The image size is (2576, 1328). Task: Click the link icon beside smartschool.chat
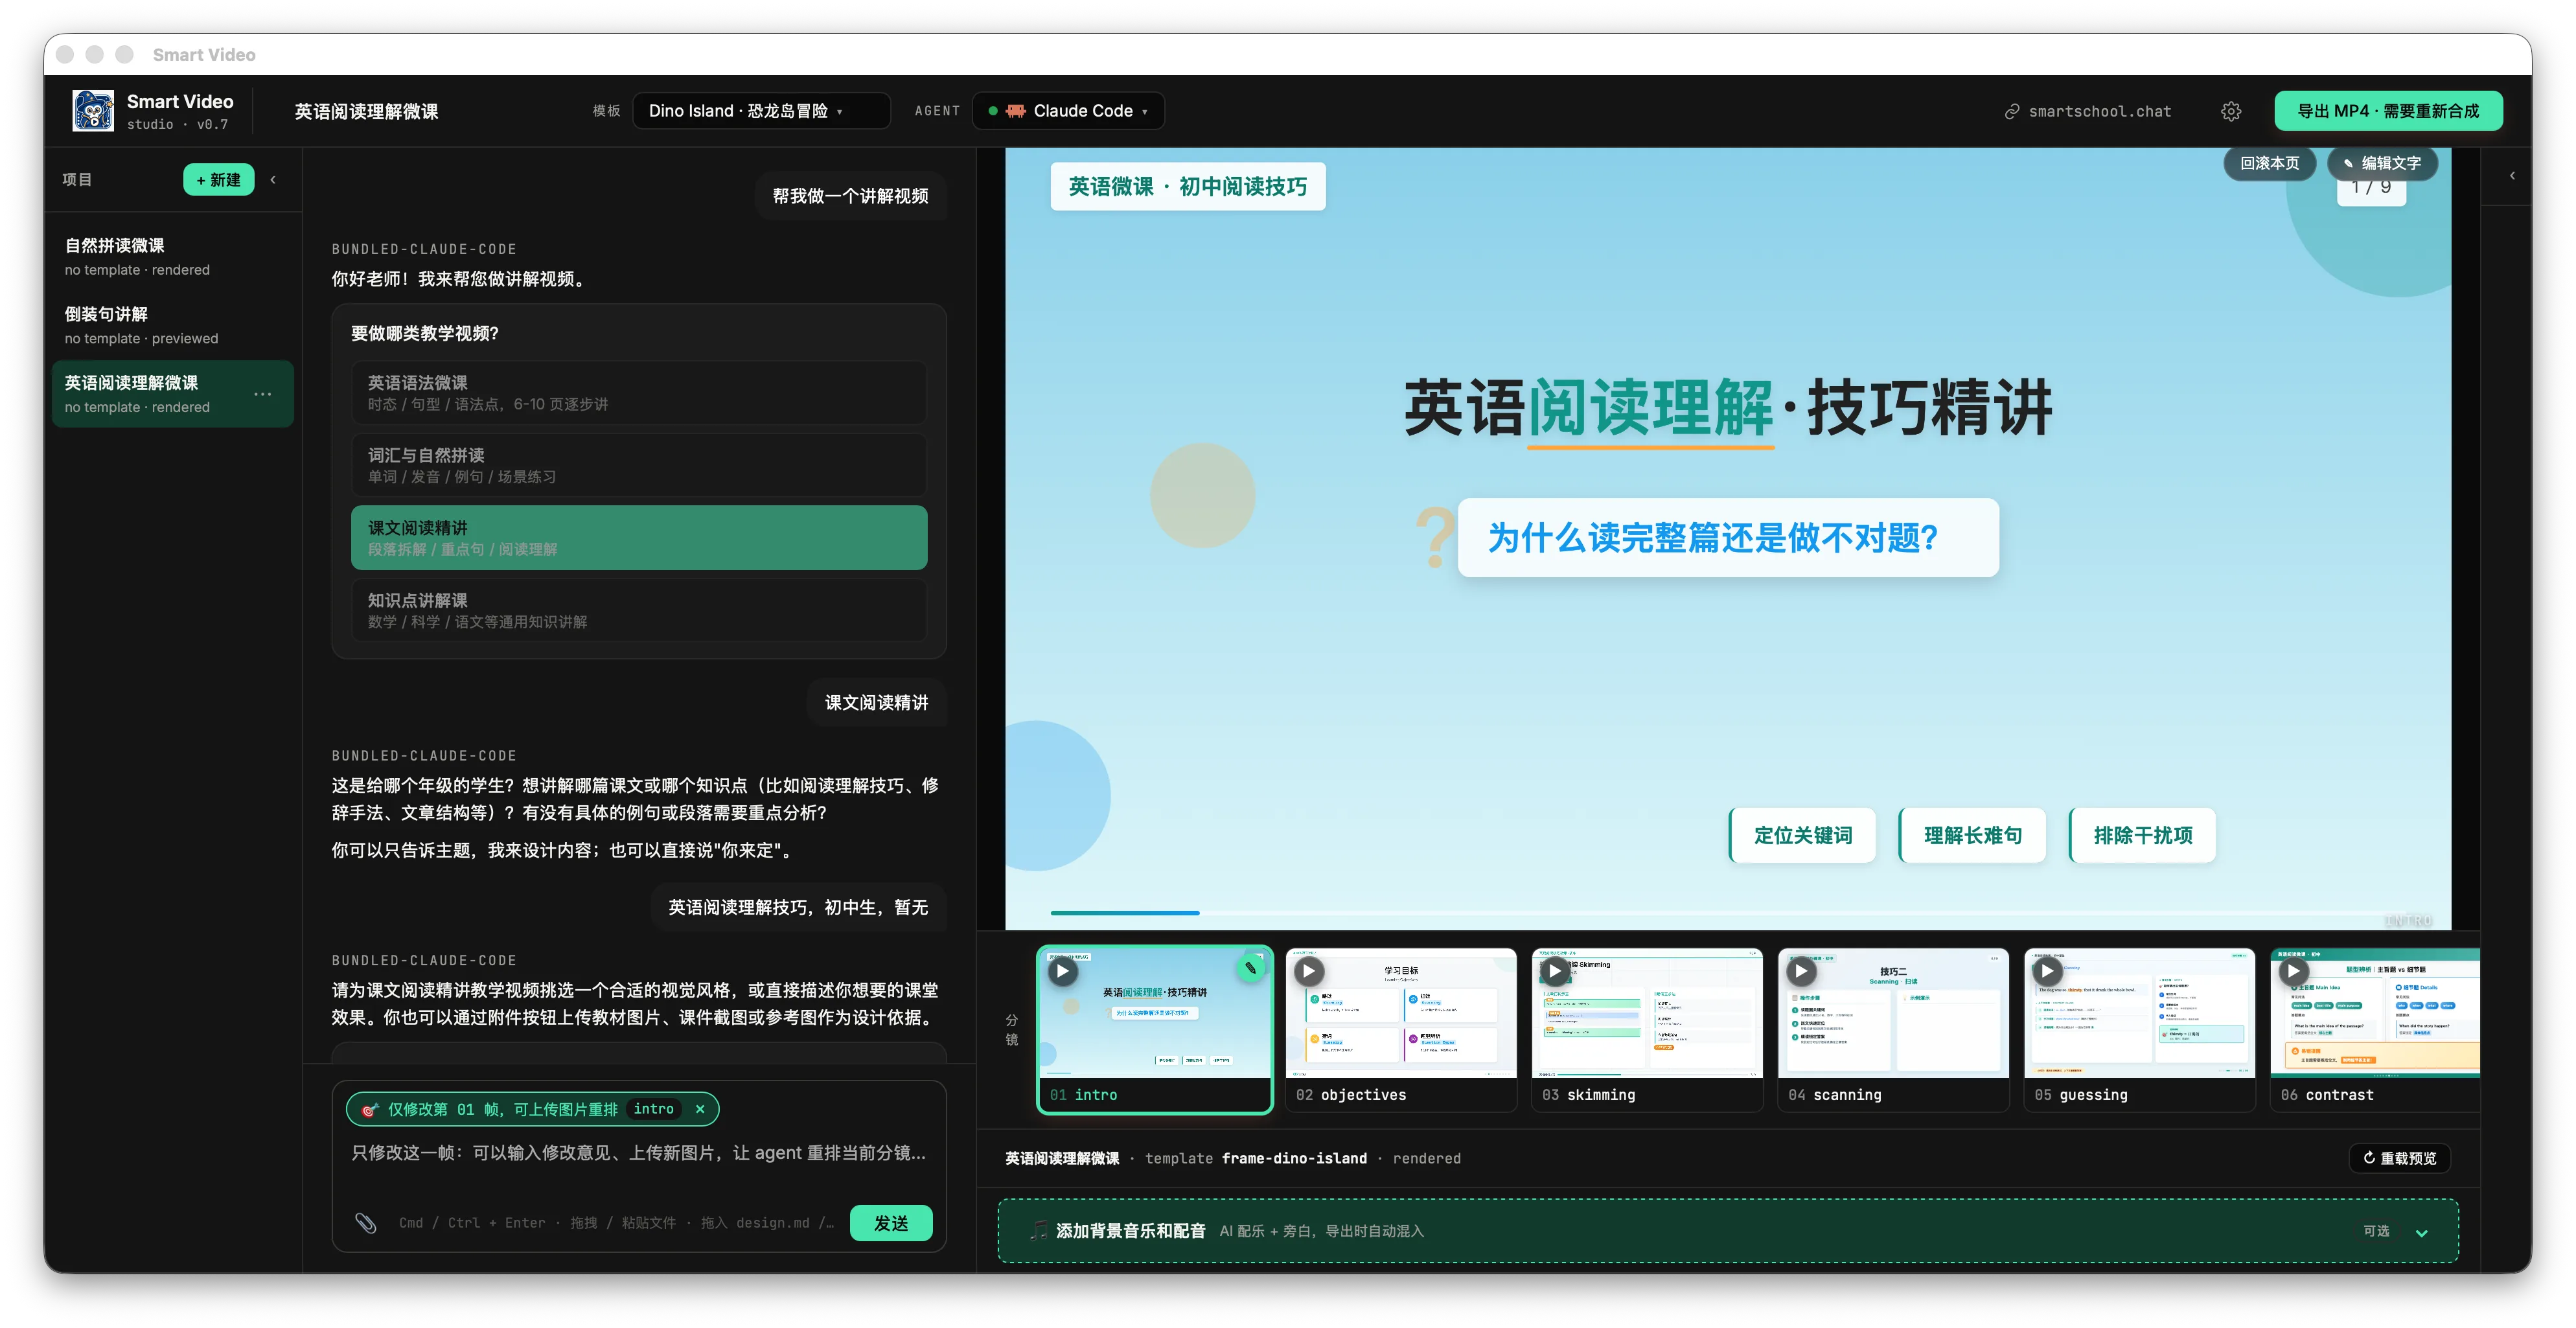click(2012, 112)
